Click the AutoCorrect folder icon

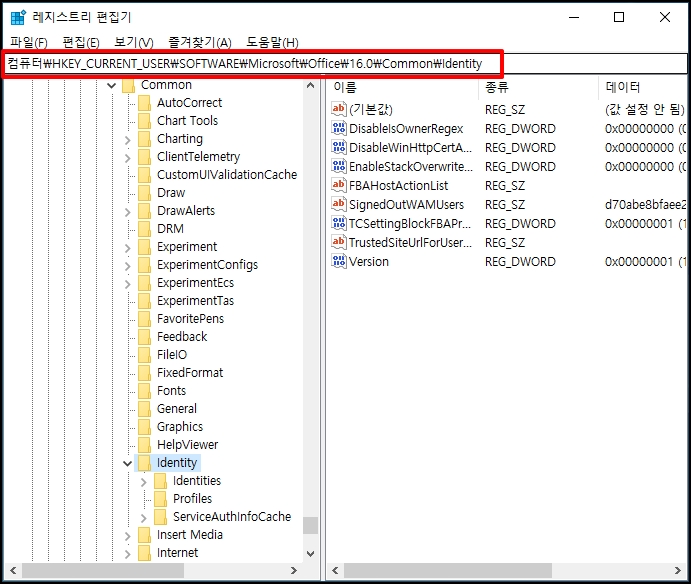pos(144,103)
